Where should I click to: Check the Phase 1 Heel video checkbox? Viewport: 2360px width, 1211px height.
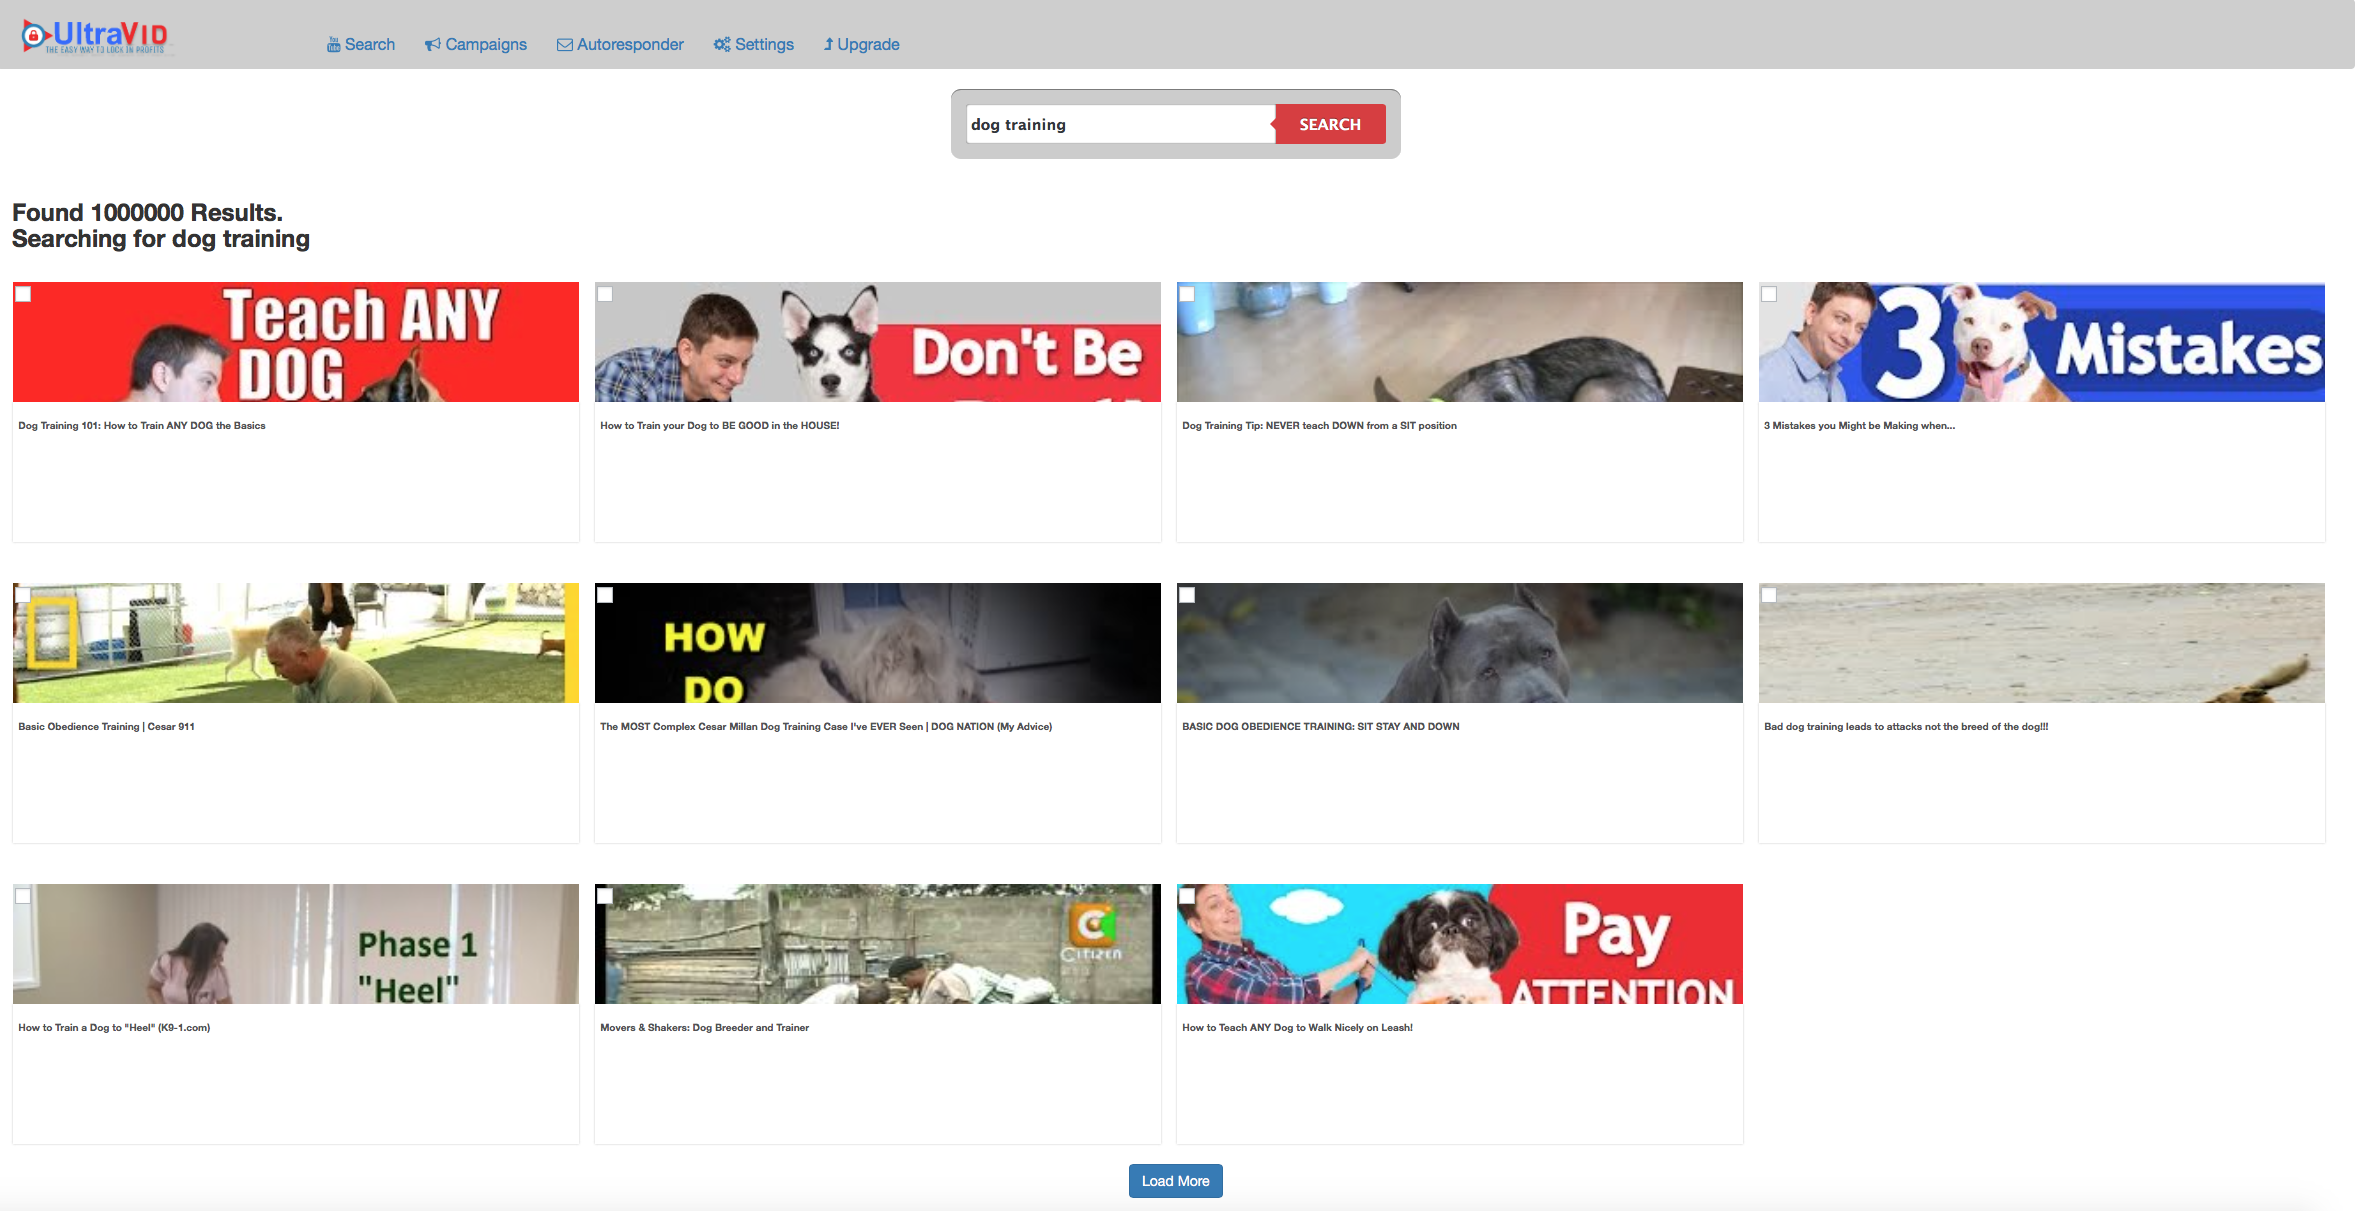click(x=24, y=896)
